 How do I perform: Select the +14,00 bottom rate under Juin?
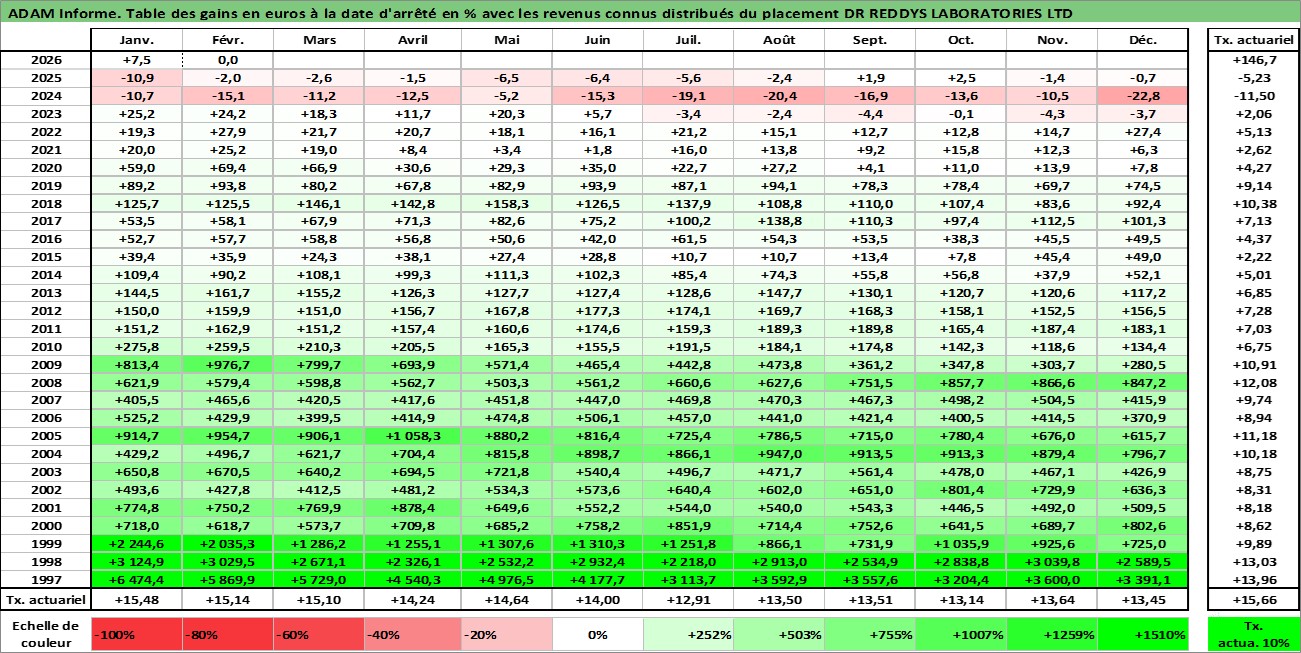[x=598, y=600]
